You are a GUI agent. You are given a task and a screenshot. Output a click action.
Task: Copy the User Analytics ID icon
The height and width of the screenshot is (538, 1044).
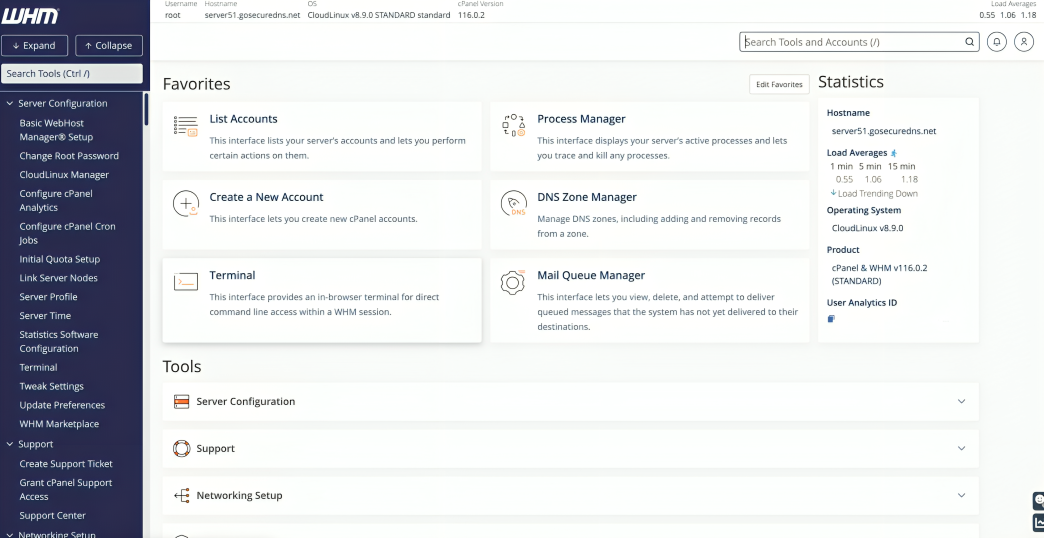pos(831,319)
